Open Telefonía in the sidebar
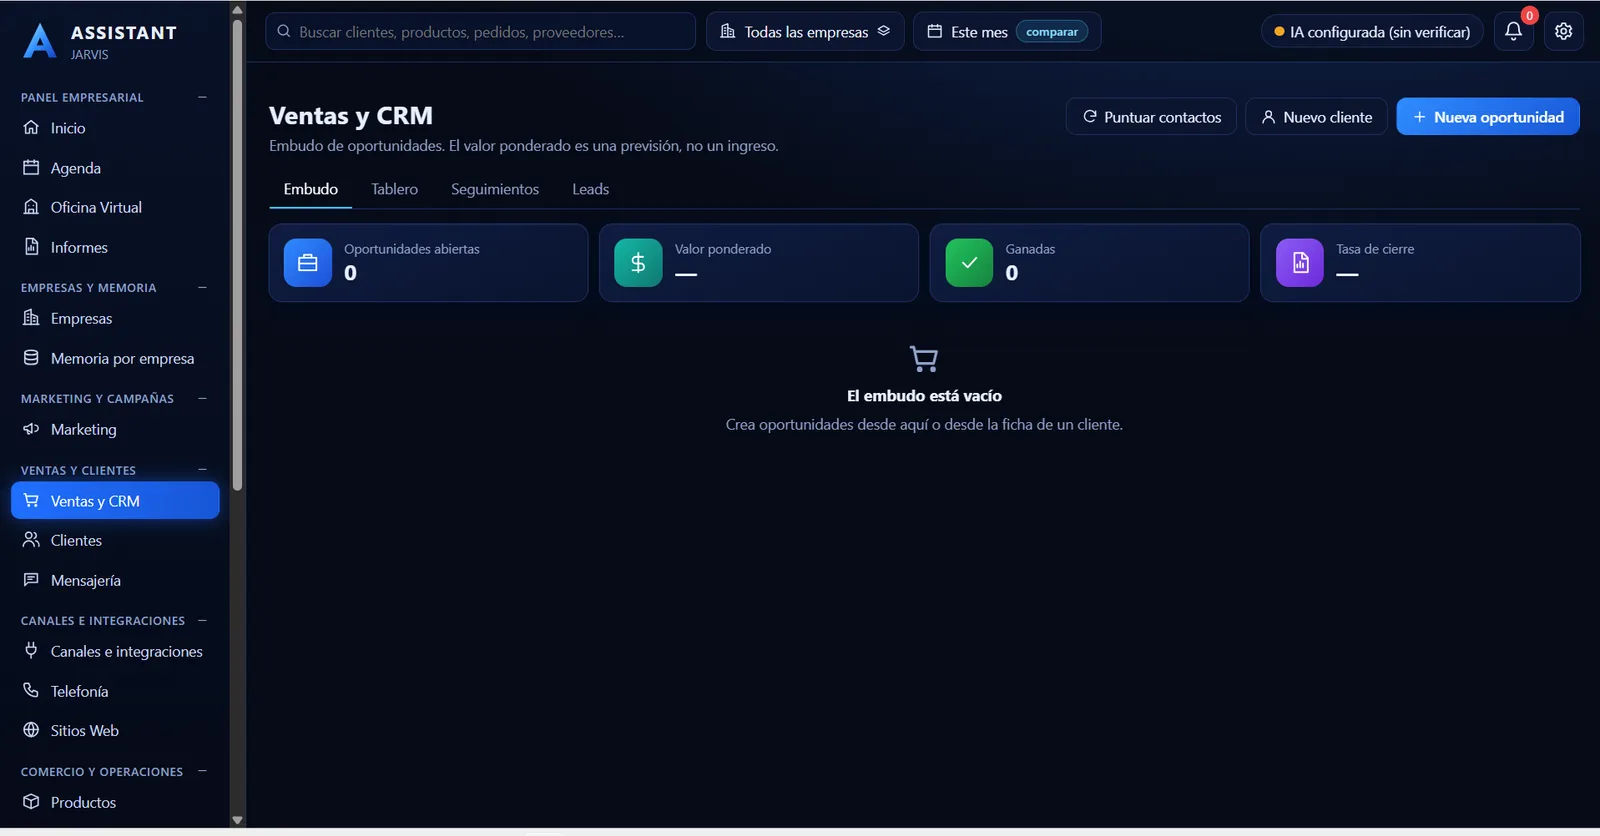Screen dimensions: 1600x836 [115, 691]
